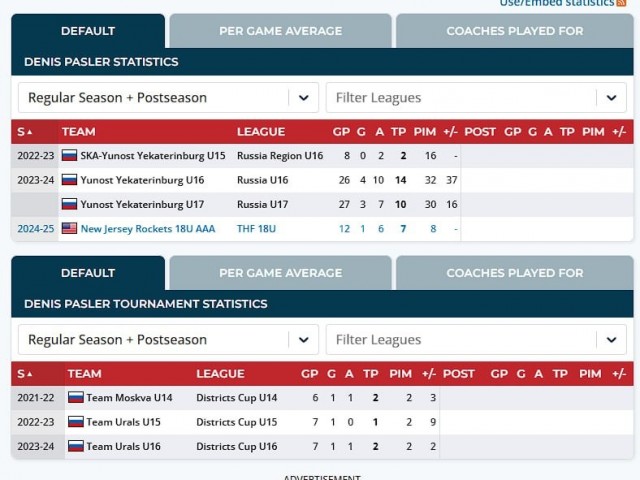Click the Russian flag beside Team Urals U15

point(75,422)
